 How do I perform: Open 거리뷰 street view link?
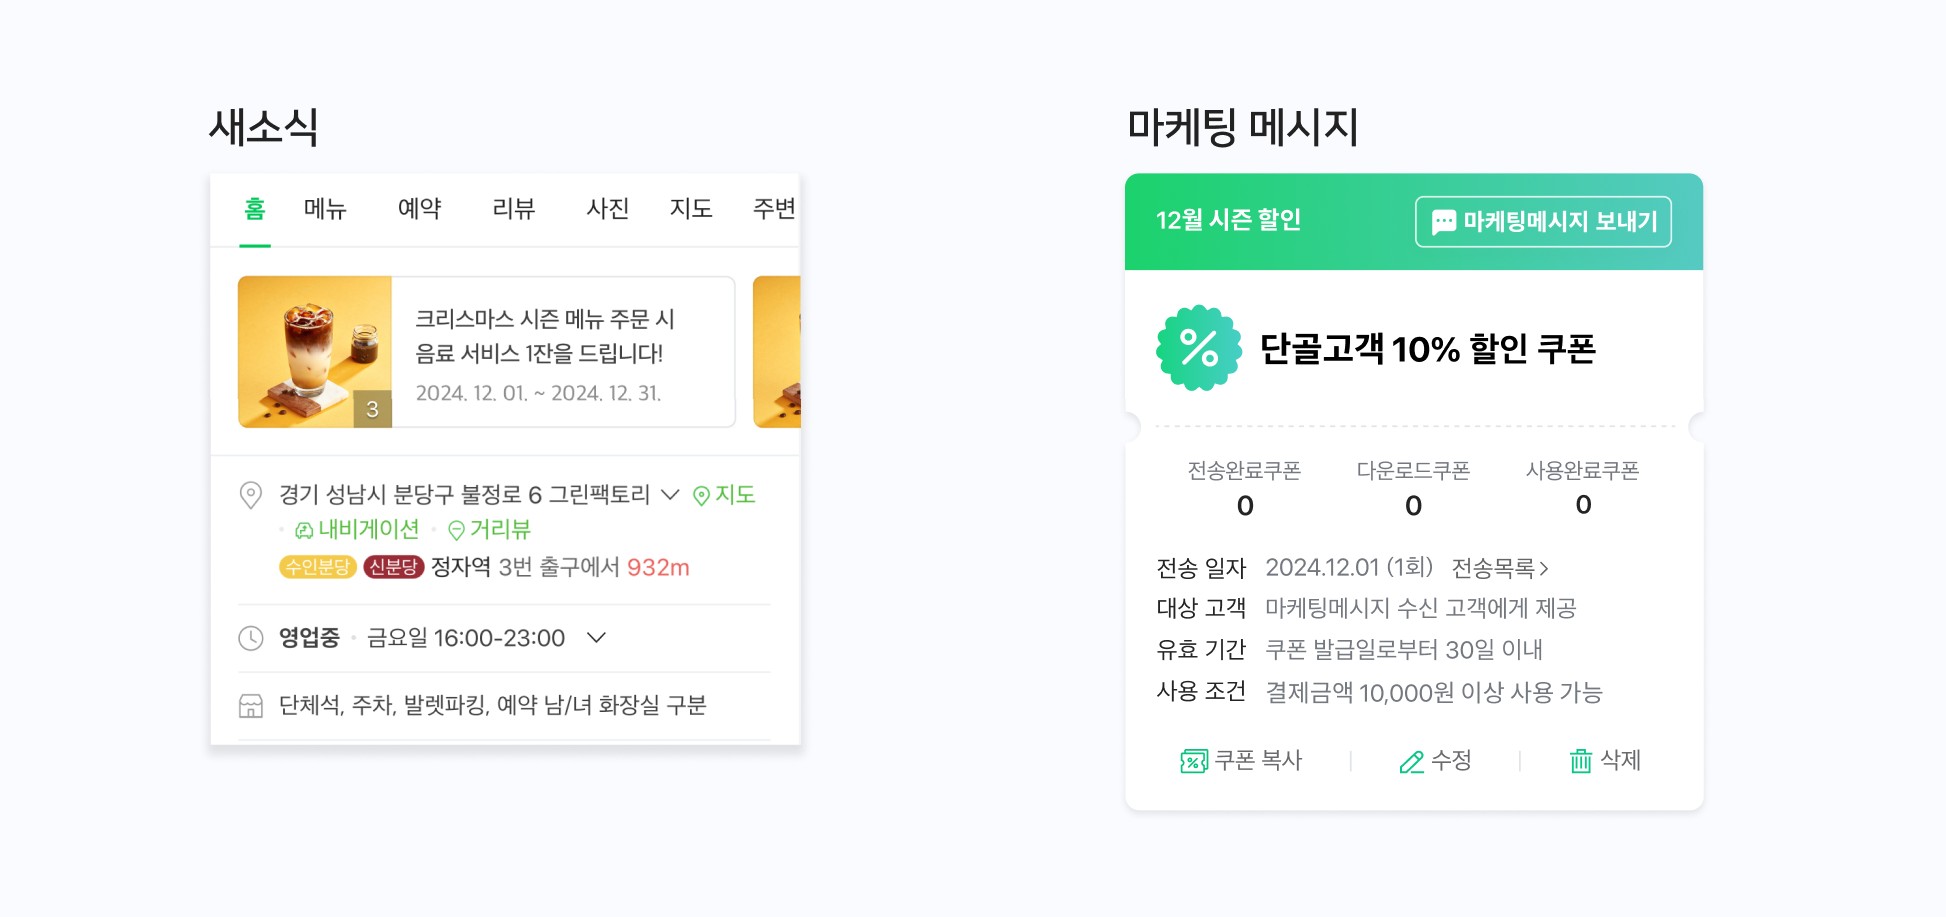tap(489, 530)
